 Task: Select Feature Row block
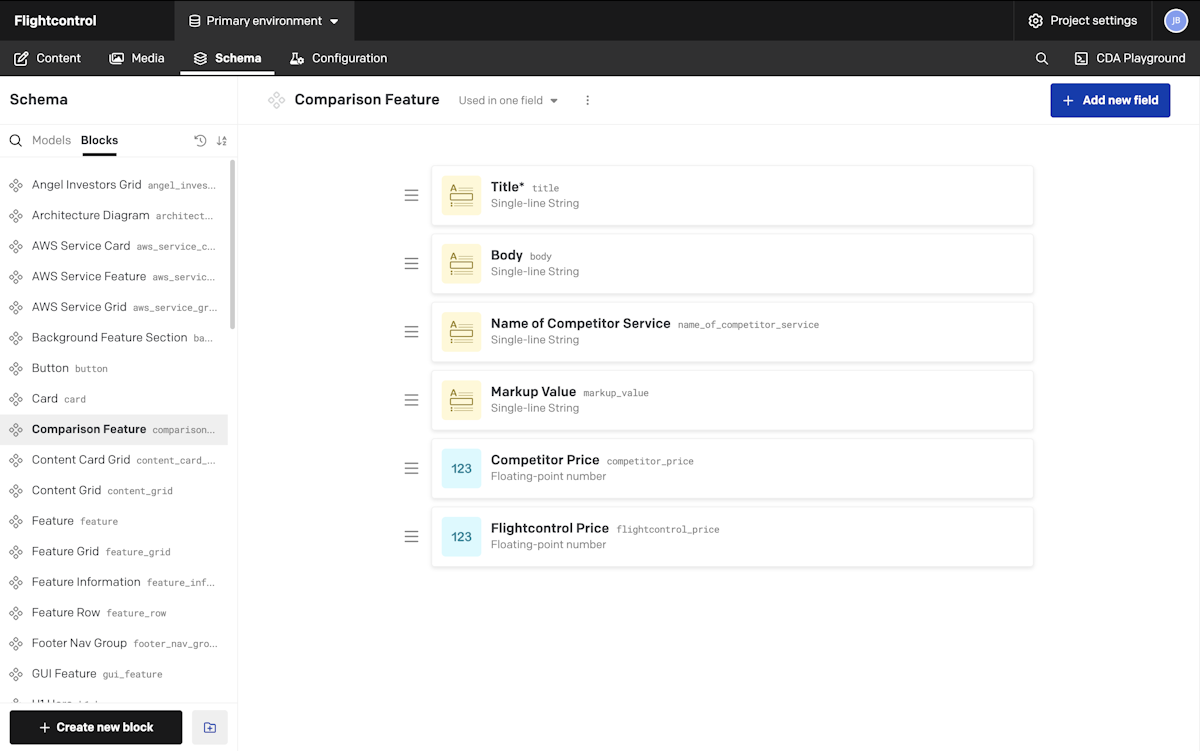[x=114, y=612]
